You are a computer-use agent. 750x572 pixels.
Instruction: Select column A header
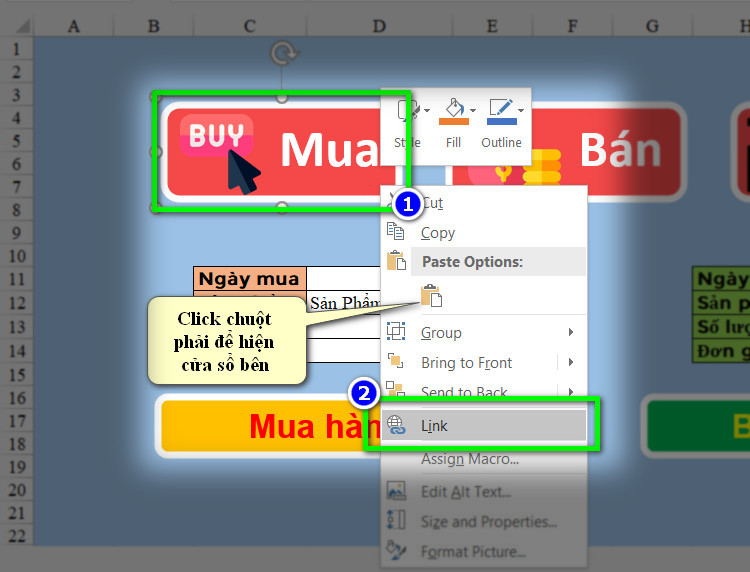click(x=73, y=26)
